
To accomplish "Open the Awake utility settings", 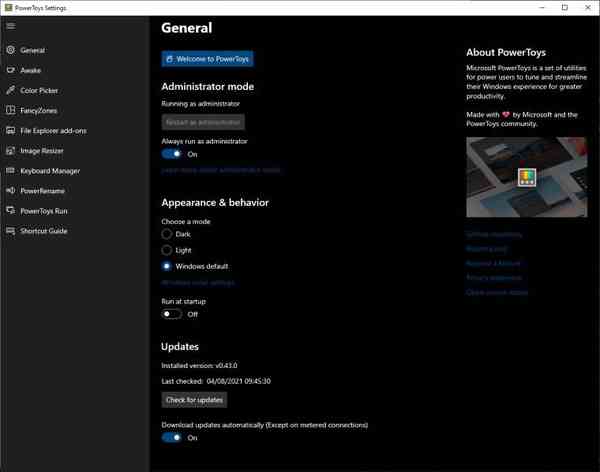I will (30, 70).
